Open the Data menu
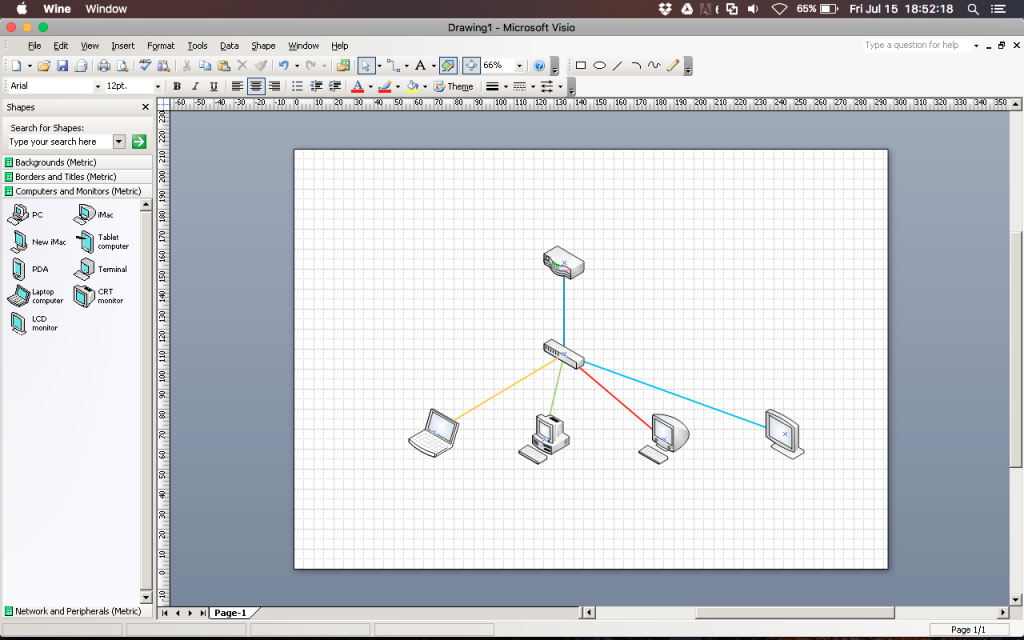 pos(229,46)
